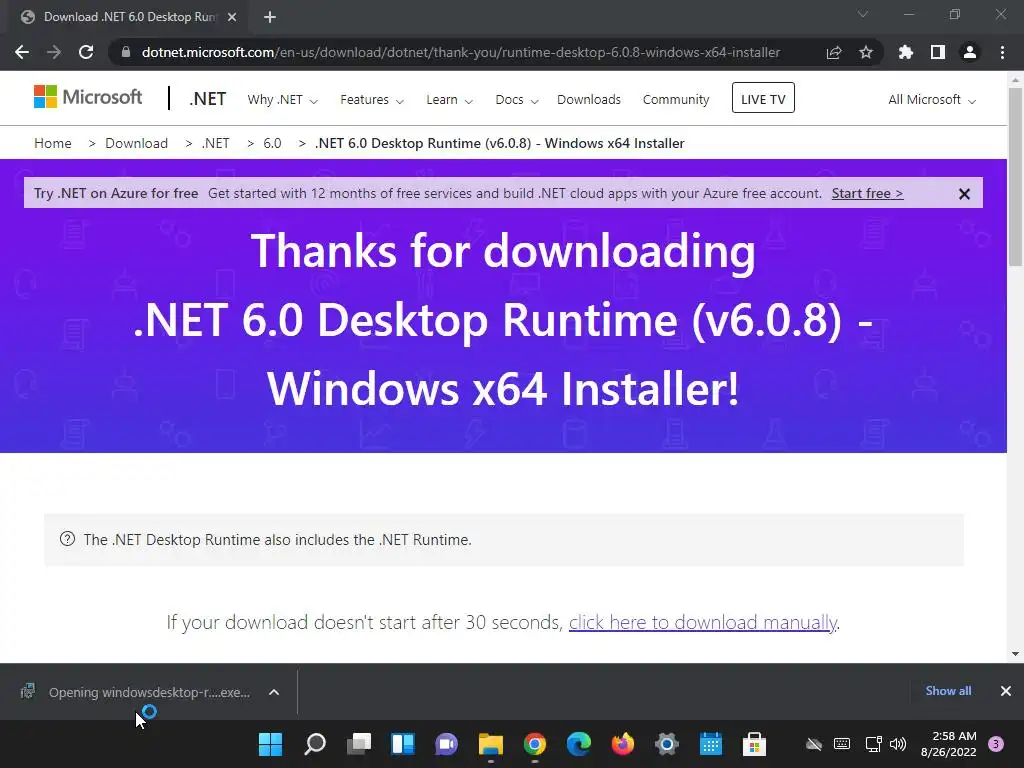This screenshot has width=1024, height=768.
Task: Open the Calendar app on taskbar
Action: click(x=711, y=744)
